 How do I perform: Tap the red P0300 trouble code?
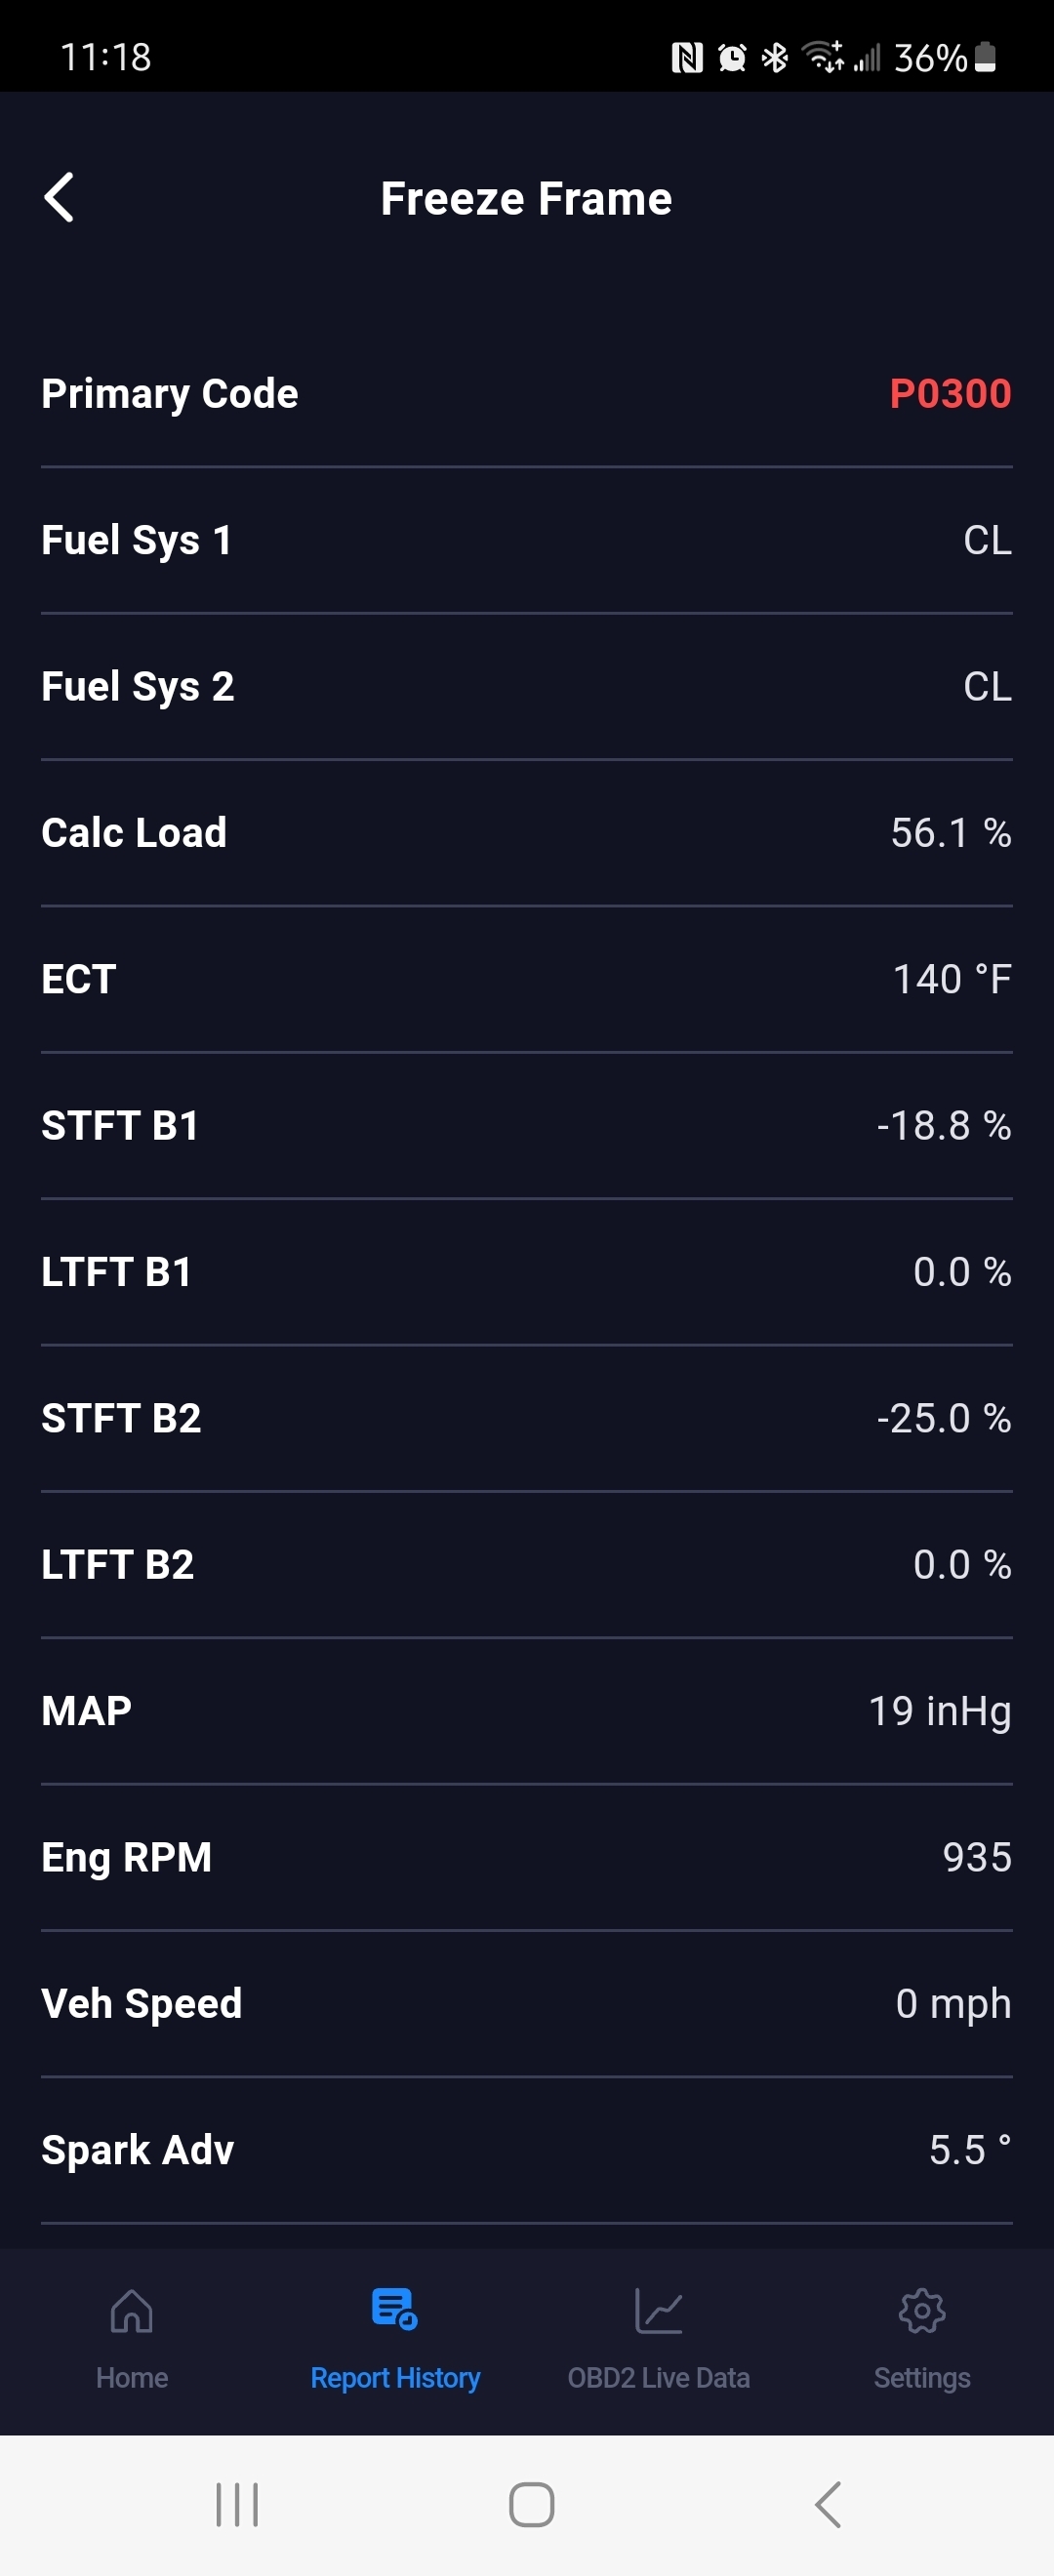click(950, 394)
